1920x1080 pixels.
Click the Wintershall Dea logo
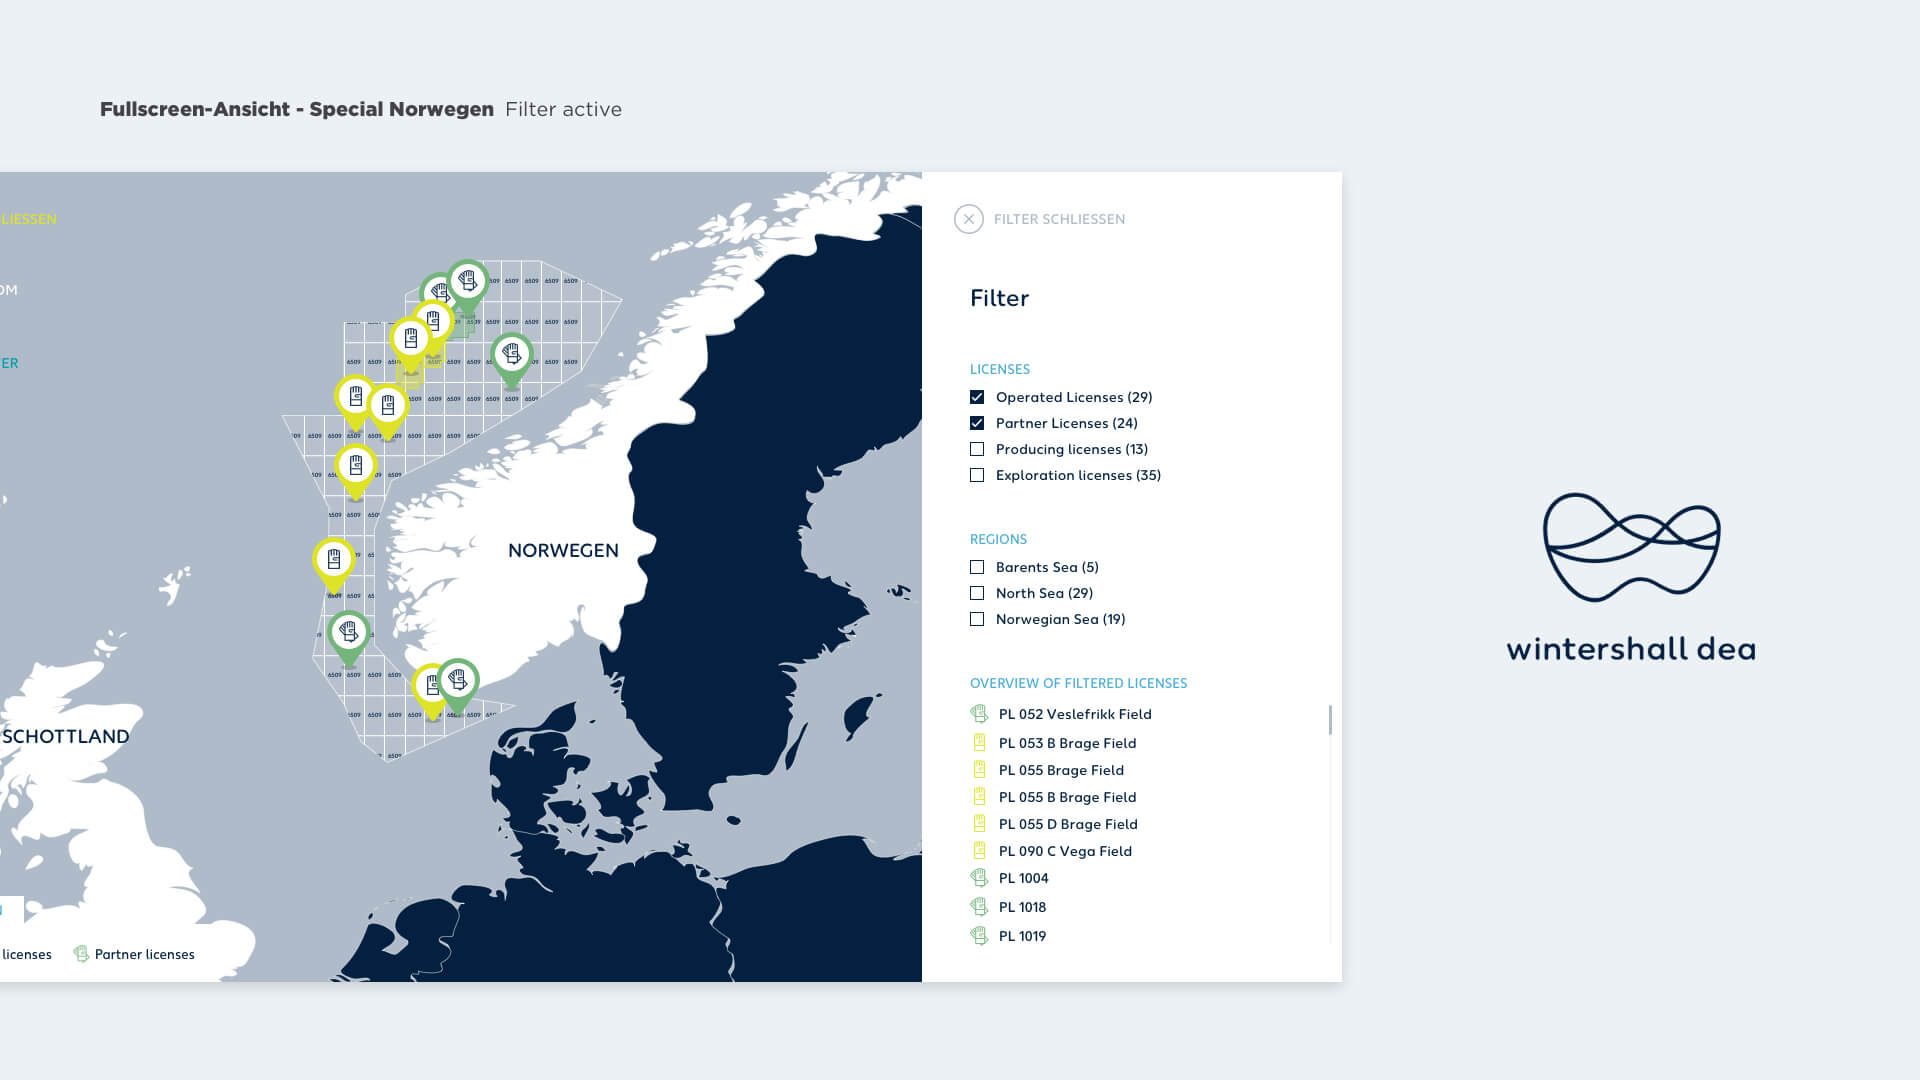[x=1631, y=577]
